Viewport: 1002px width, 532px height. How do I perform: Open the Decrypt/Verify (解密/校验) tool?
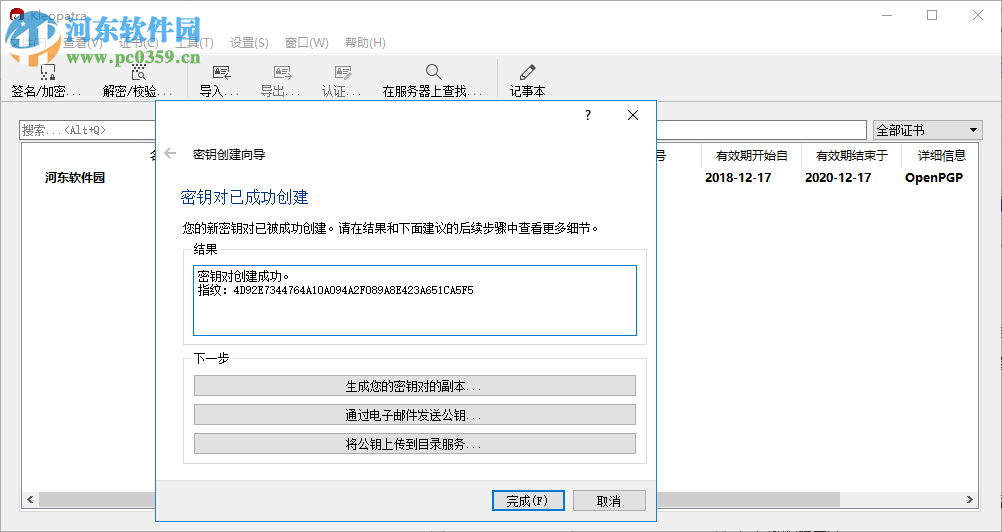click(x=138, y=80)
